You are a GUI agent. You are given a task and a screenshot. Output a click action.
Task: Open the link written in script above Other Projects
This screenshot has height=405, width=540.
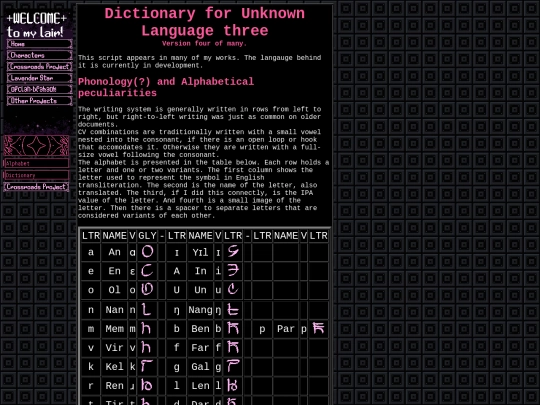[x=40, y=89]
